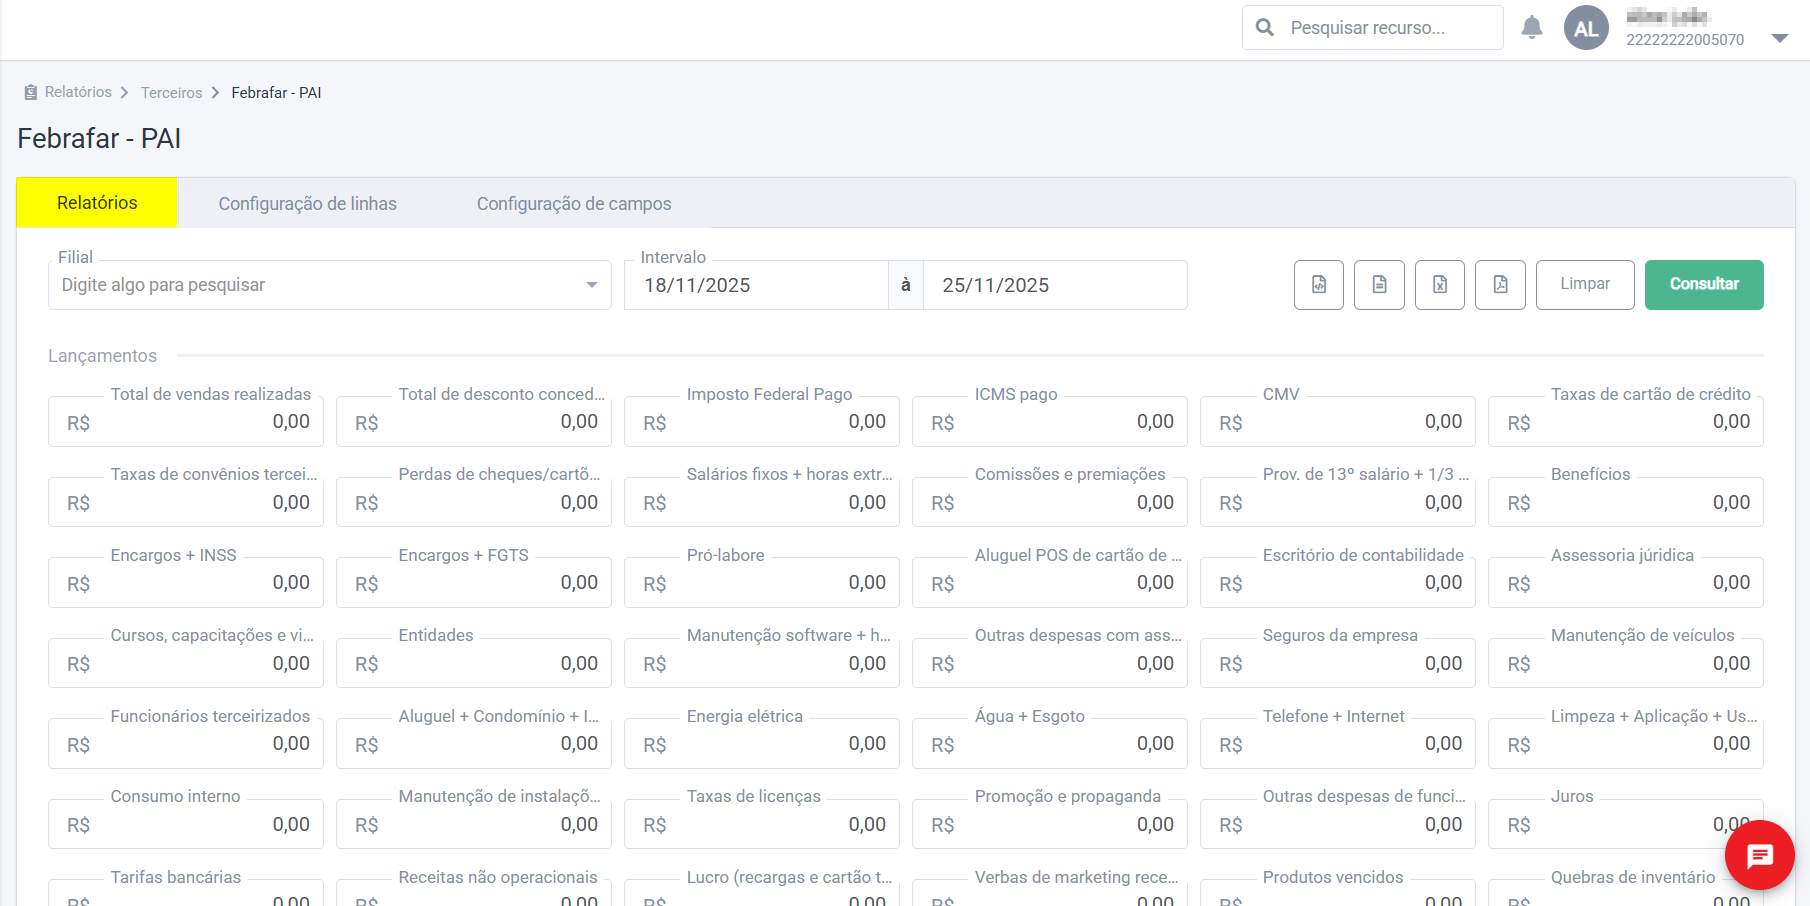Expand the user account dropdown arrow

pos(1779,38)
